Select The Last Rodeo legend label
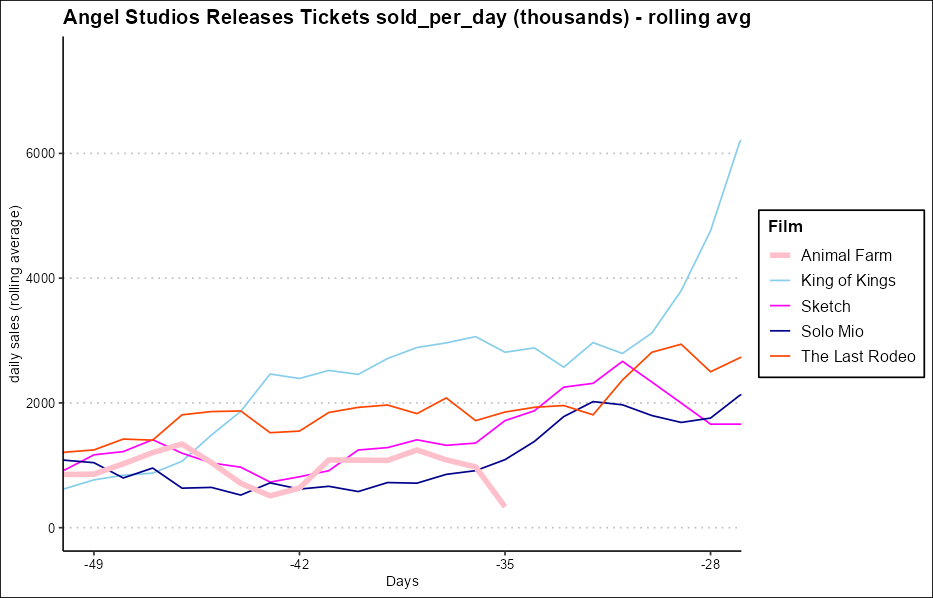Screen dimensions: 933x598 tap(858, 357)
